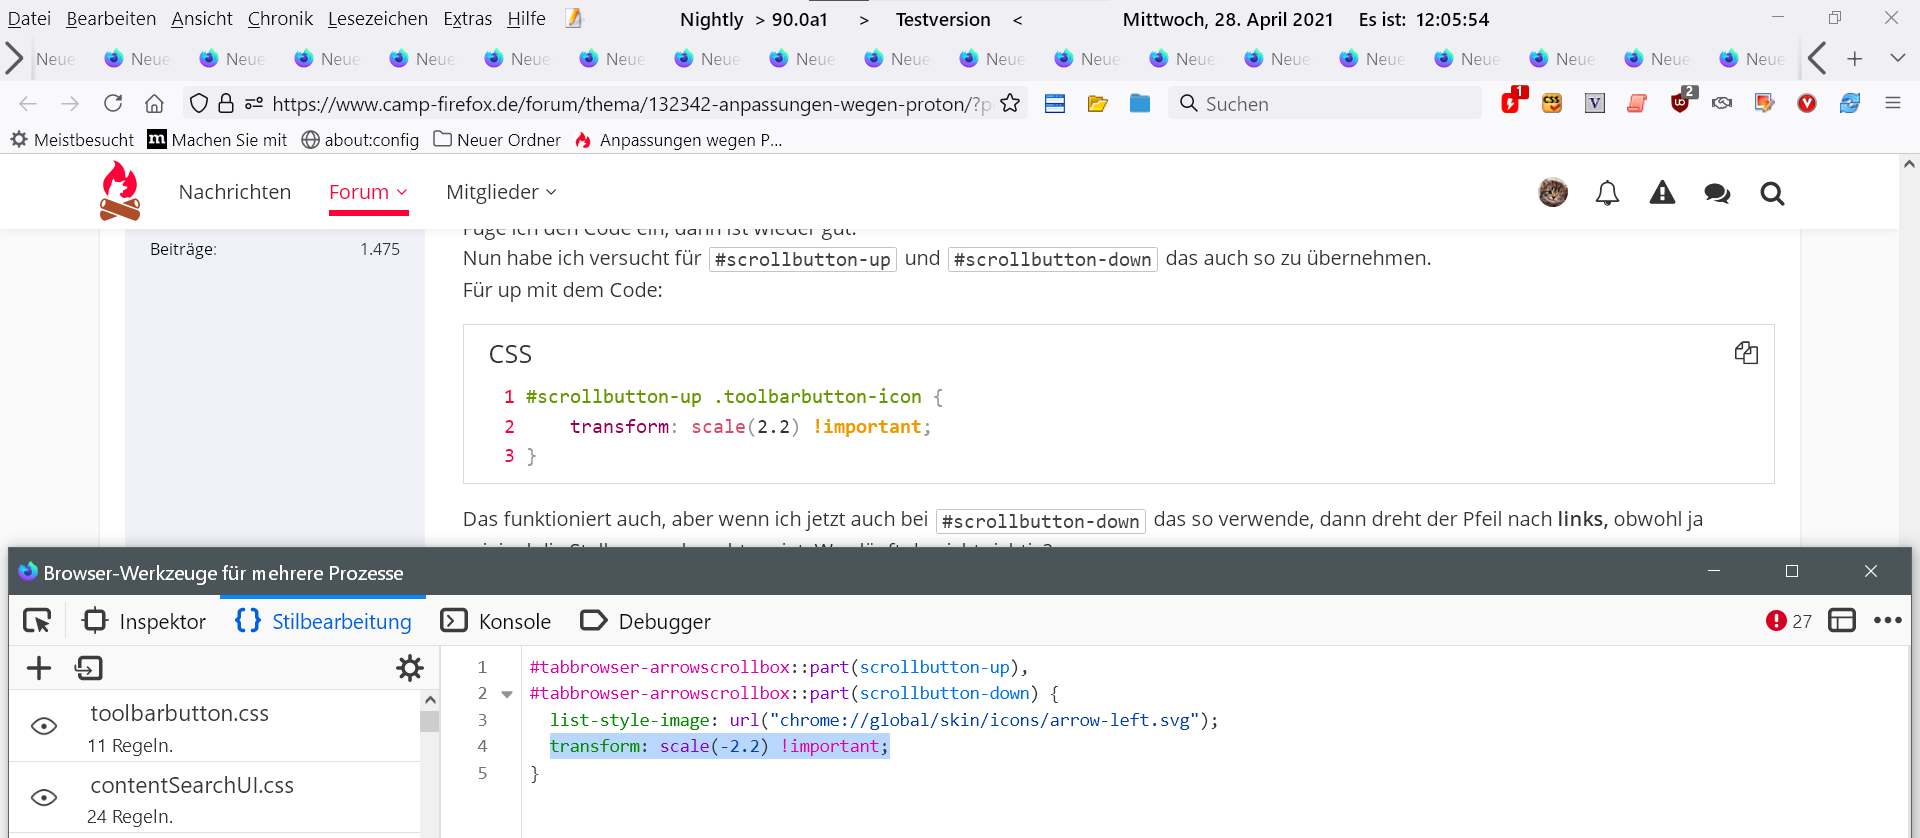Viewport: 1920px width, 838px height.
Task: Open forum conversations speech bubble icon
Action: point(1717,193)
